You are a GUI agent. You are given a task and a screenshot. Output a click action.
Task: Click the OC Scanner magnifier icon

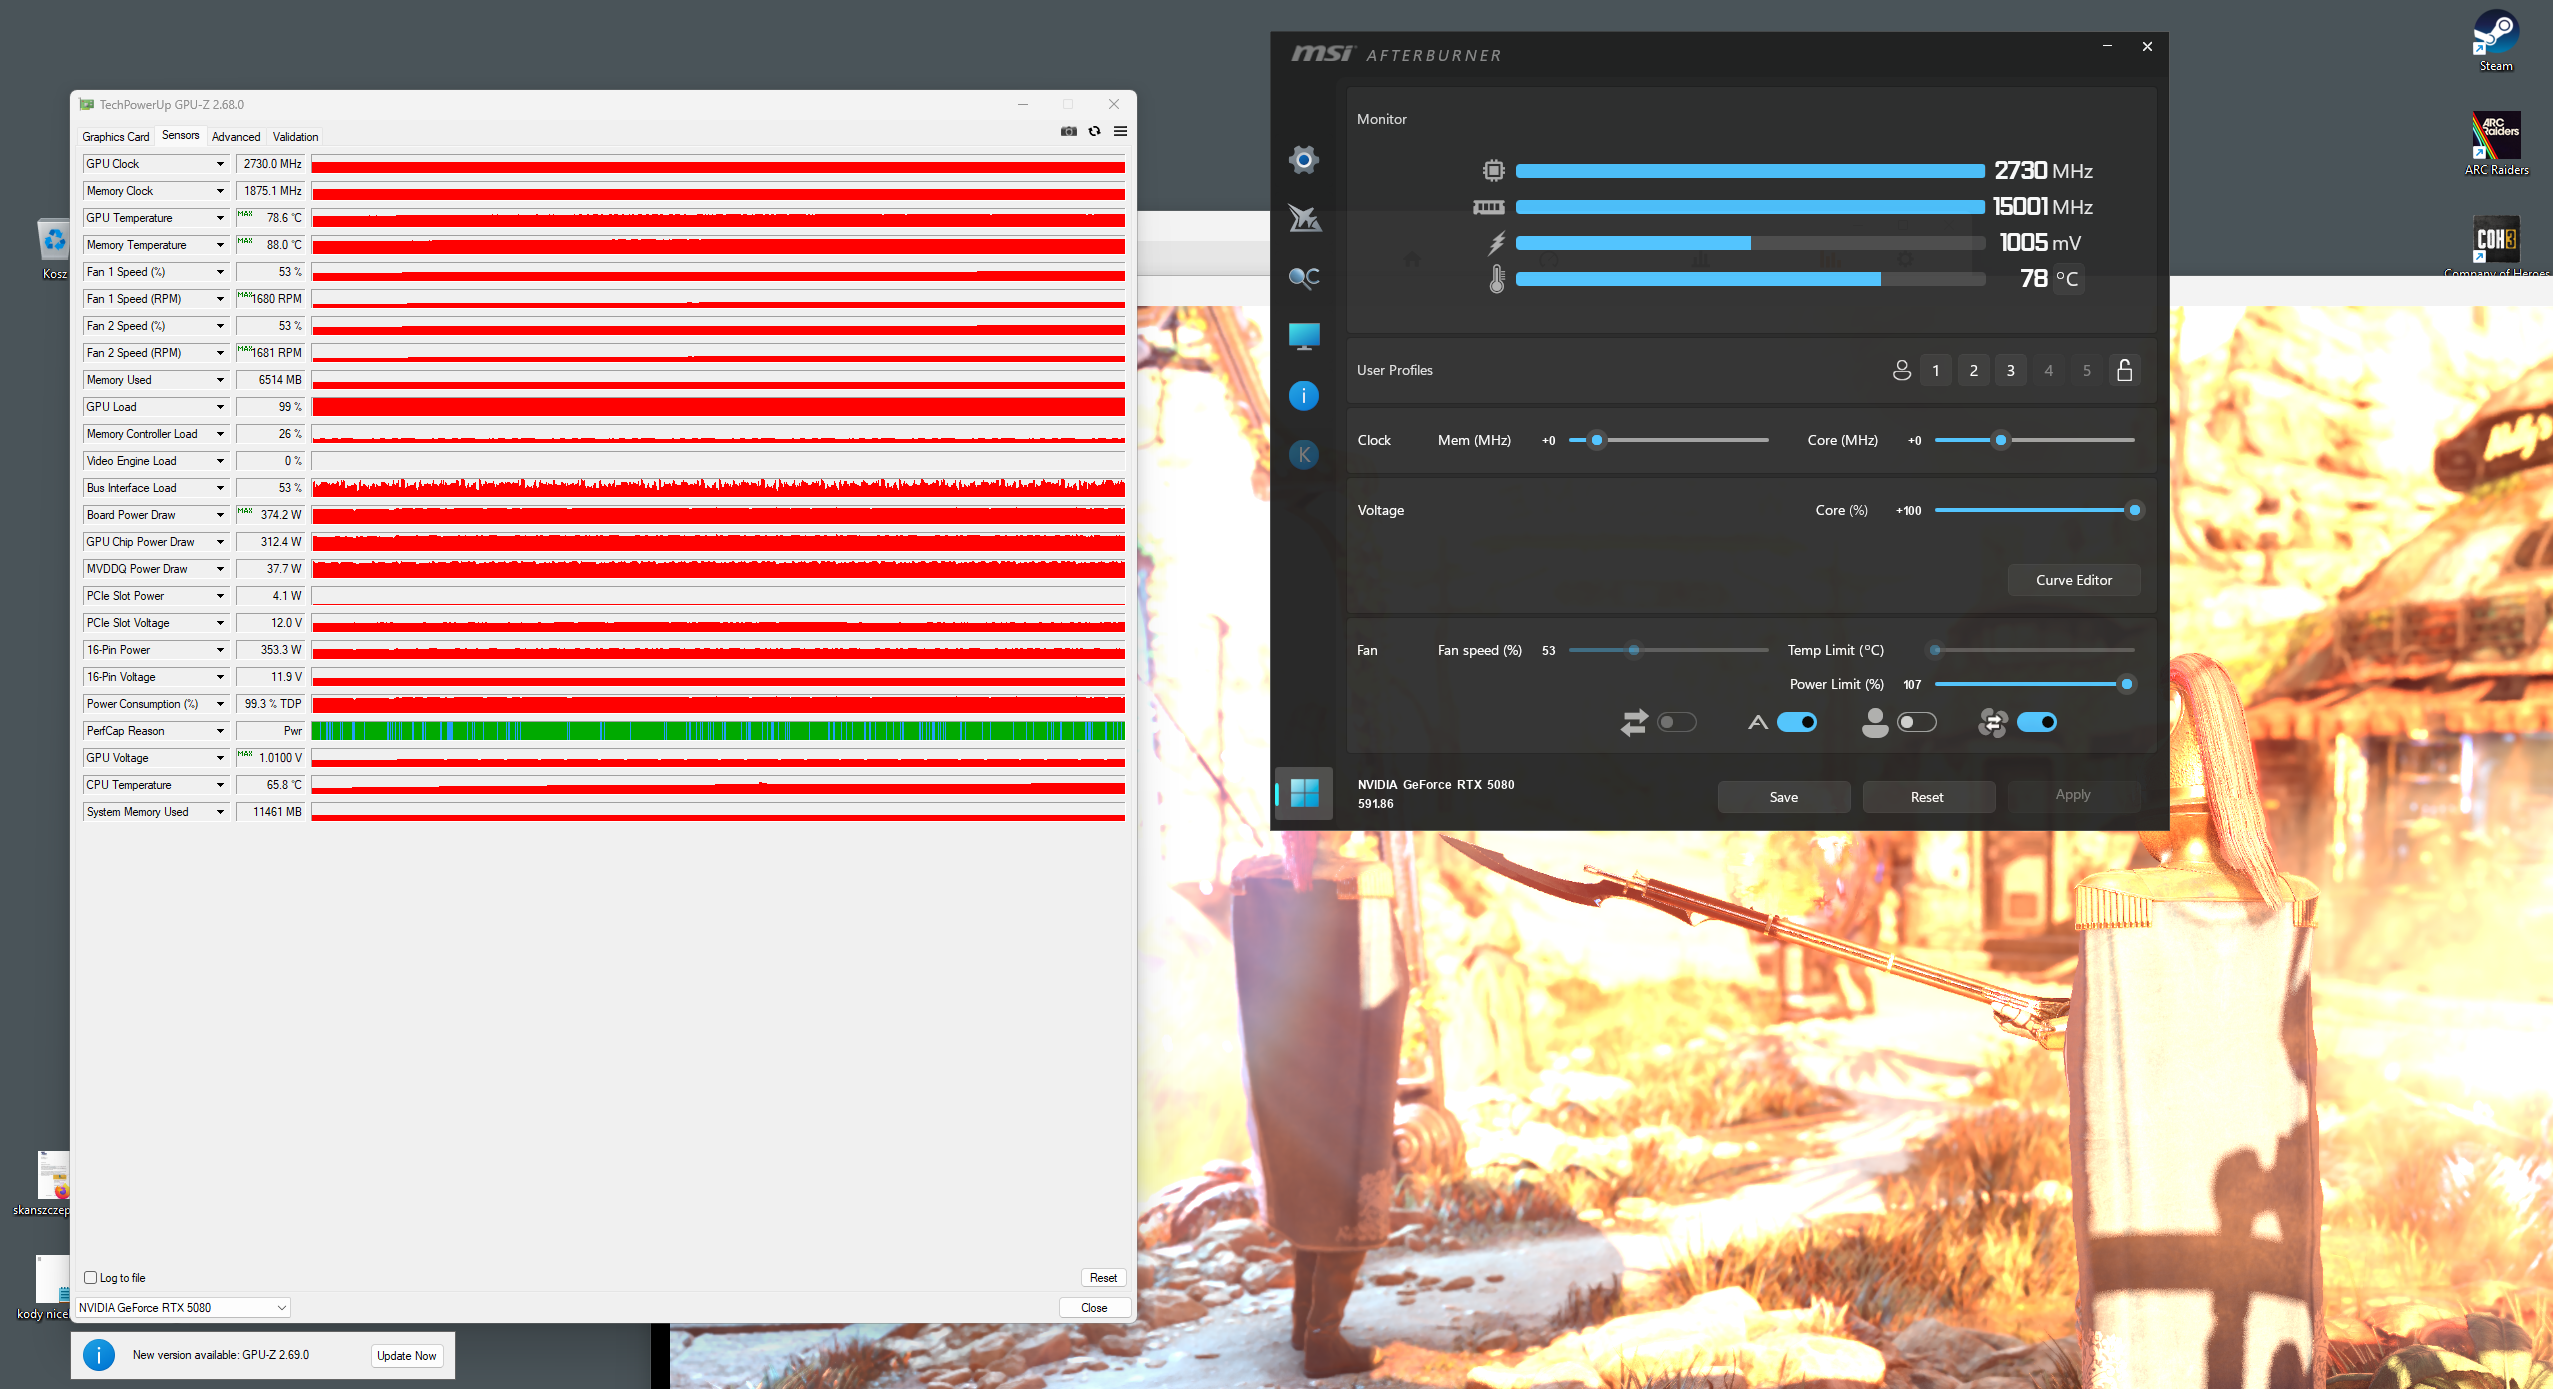(x=1303, y=278)
